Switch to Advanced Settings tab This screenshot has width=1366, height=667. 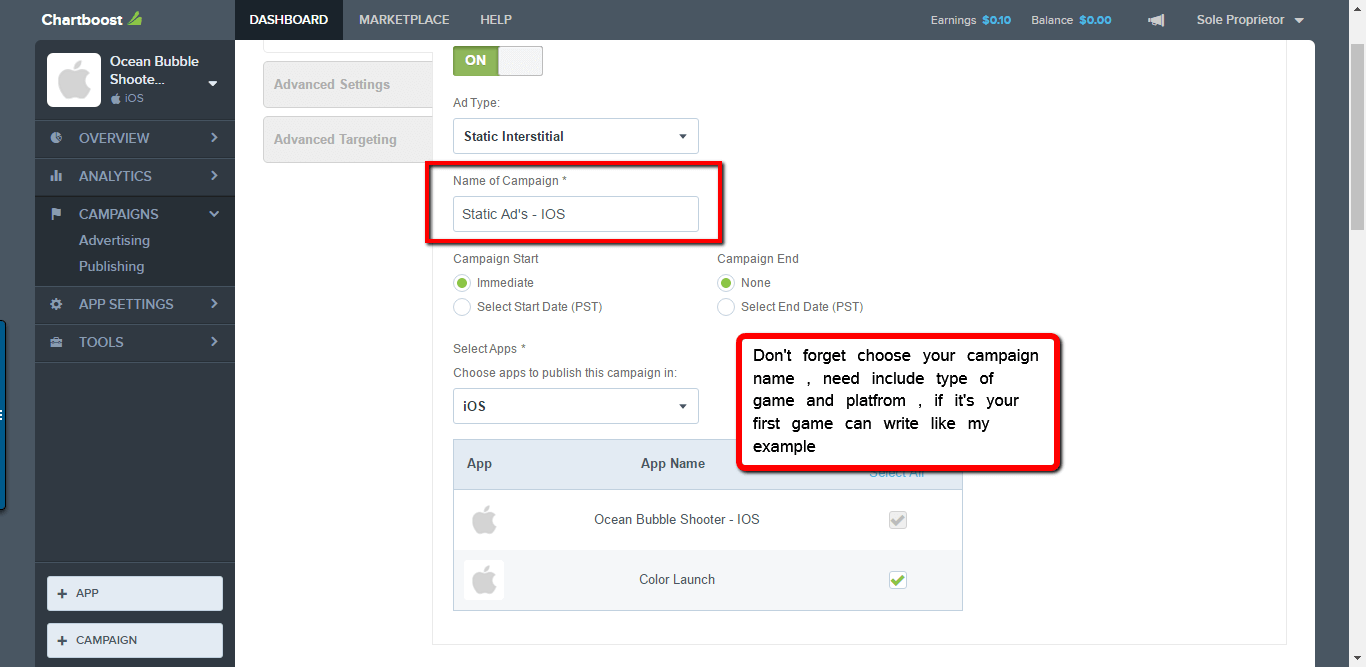pos(348,85)
